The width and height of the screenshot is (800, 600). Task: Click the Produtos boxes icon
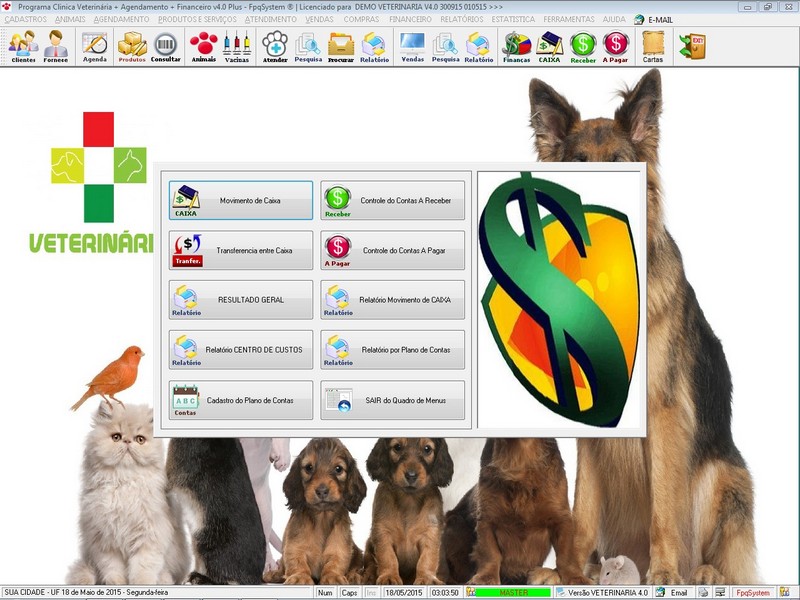tap(132, 46)
